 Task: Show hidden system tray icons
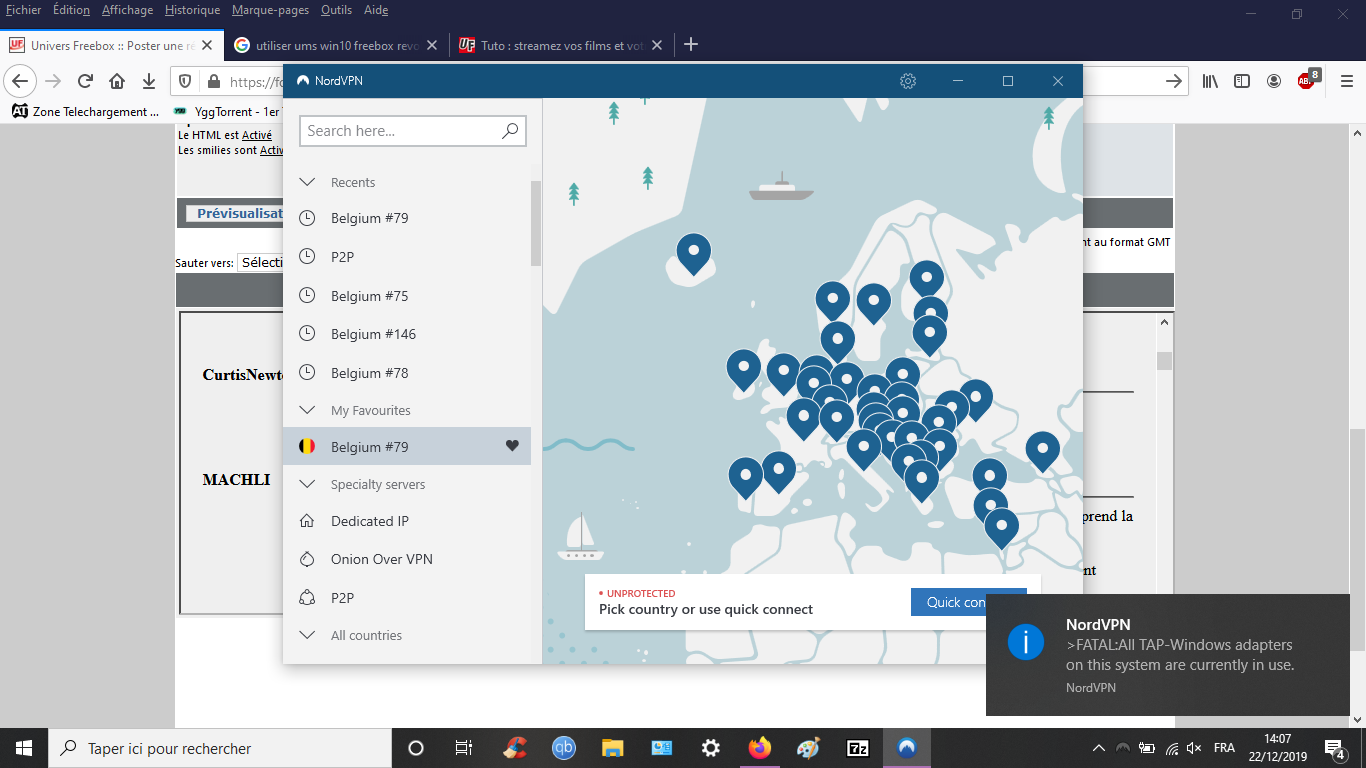[x=1098, y=748]
